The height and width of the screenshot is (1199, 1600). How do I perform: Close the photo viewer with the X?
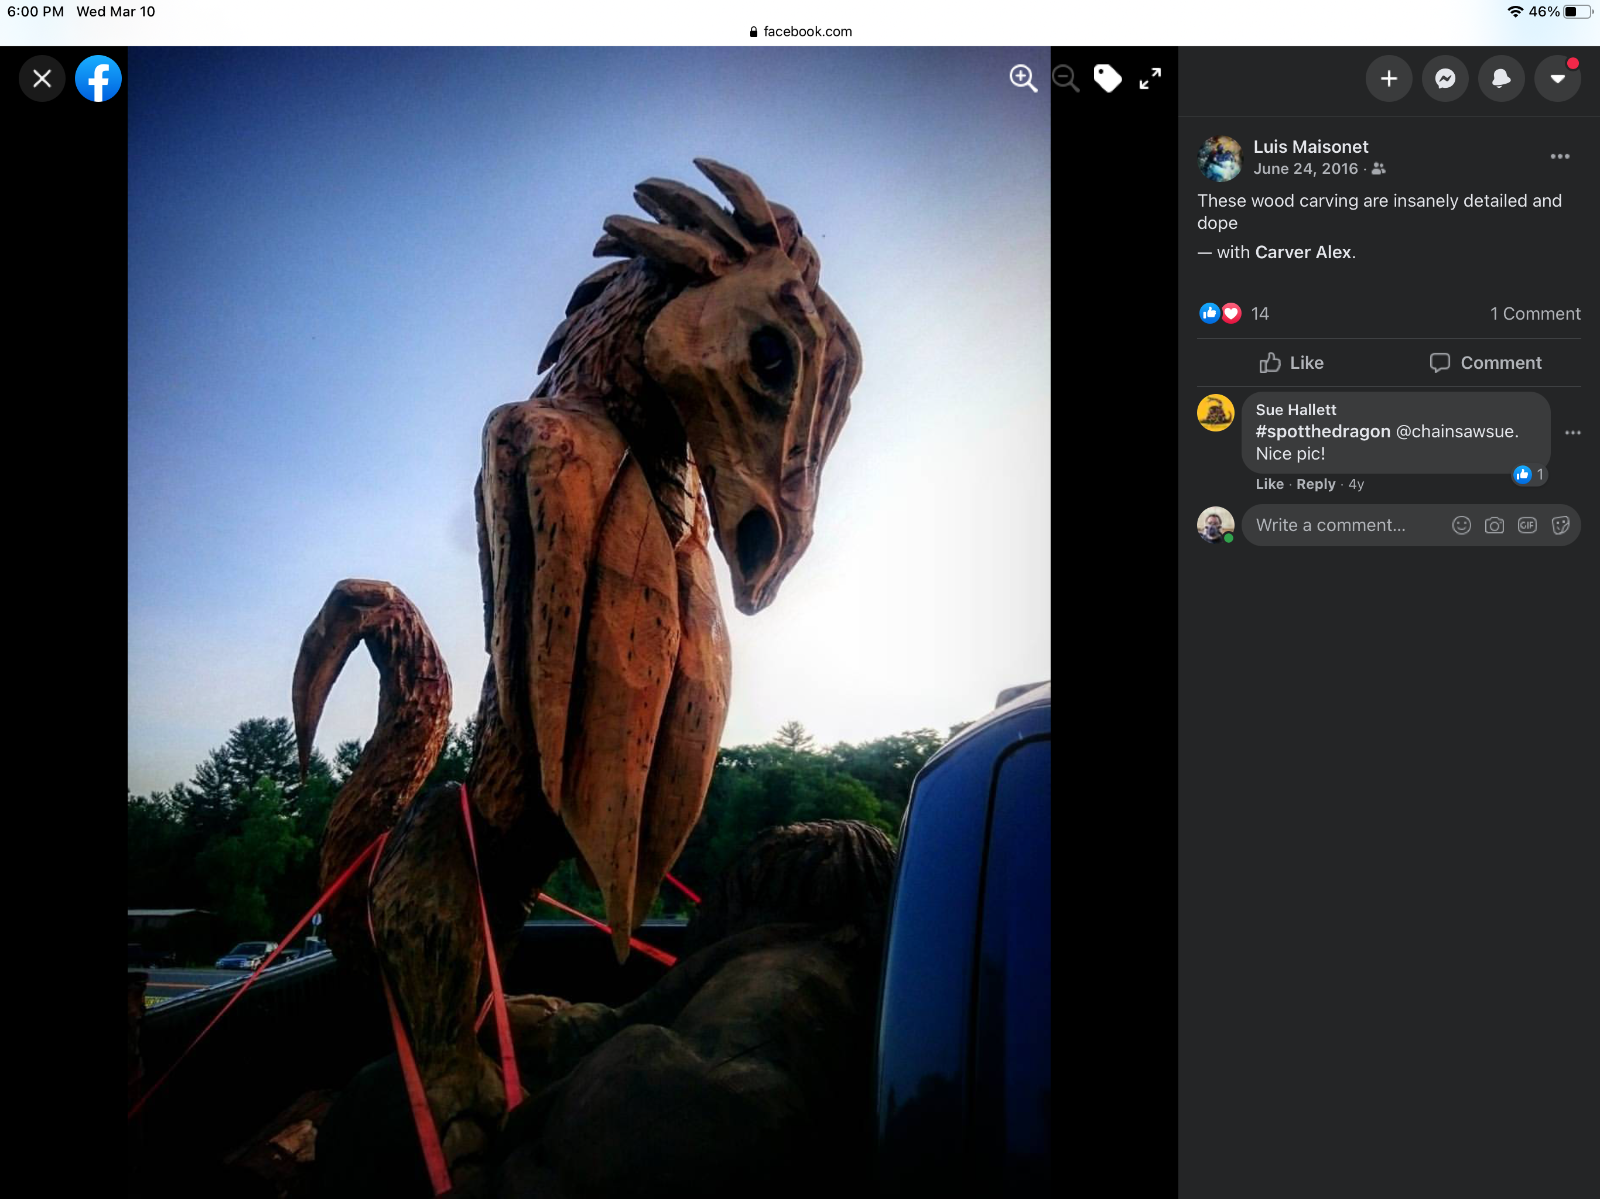pos(42,78)
